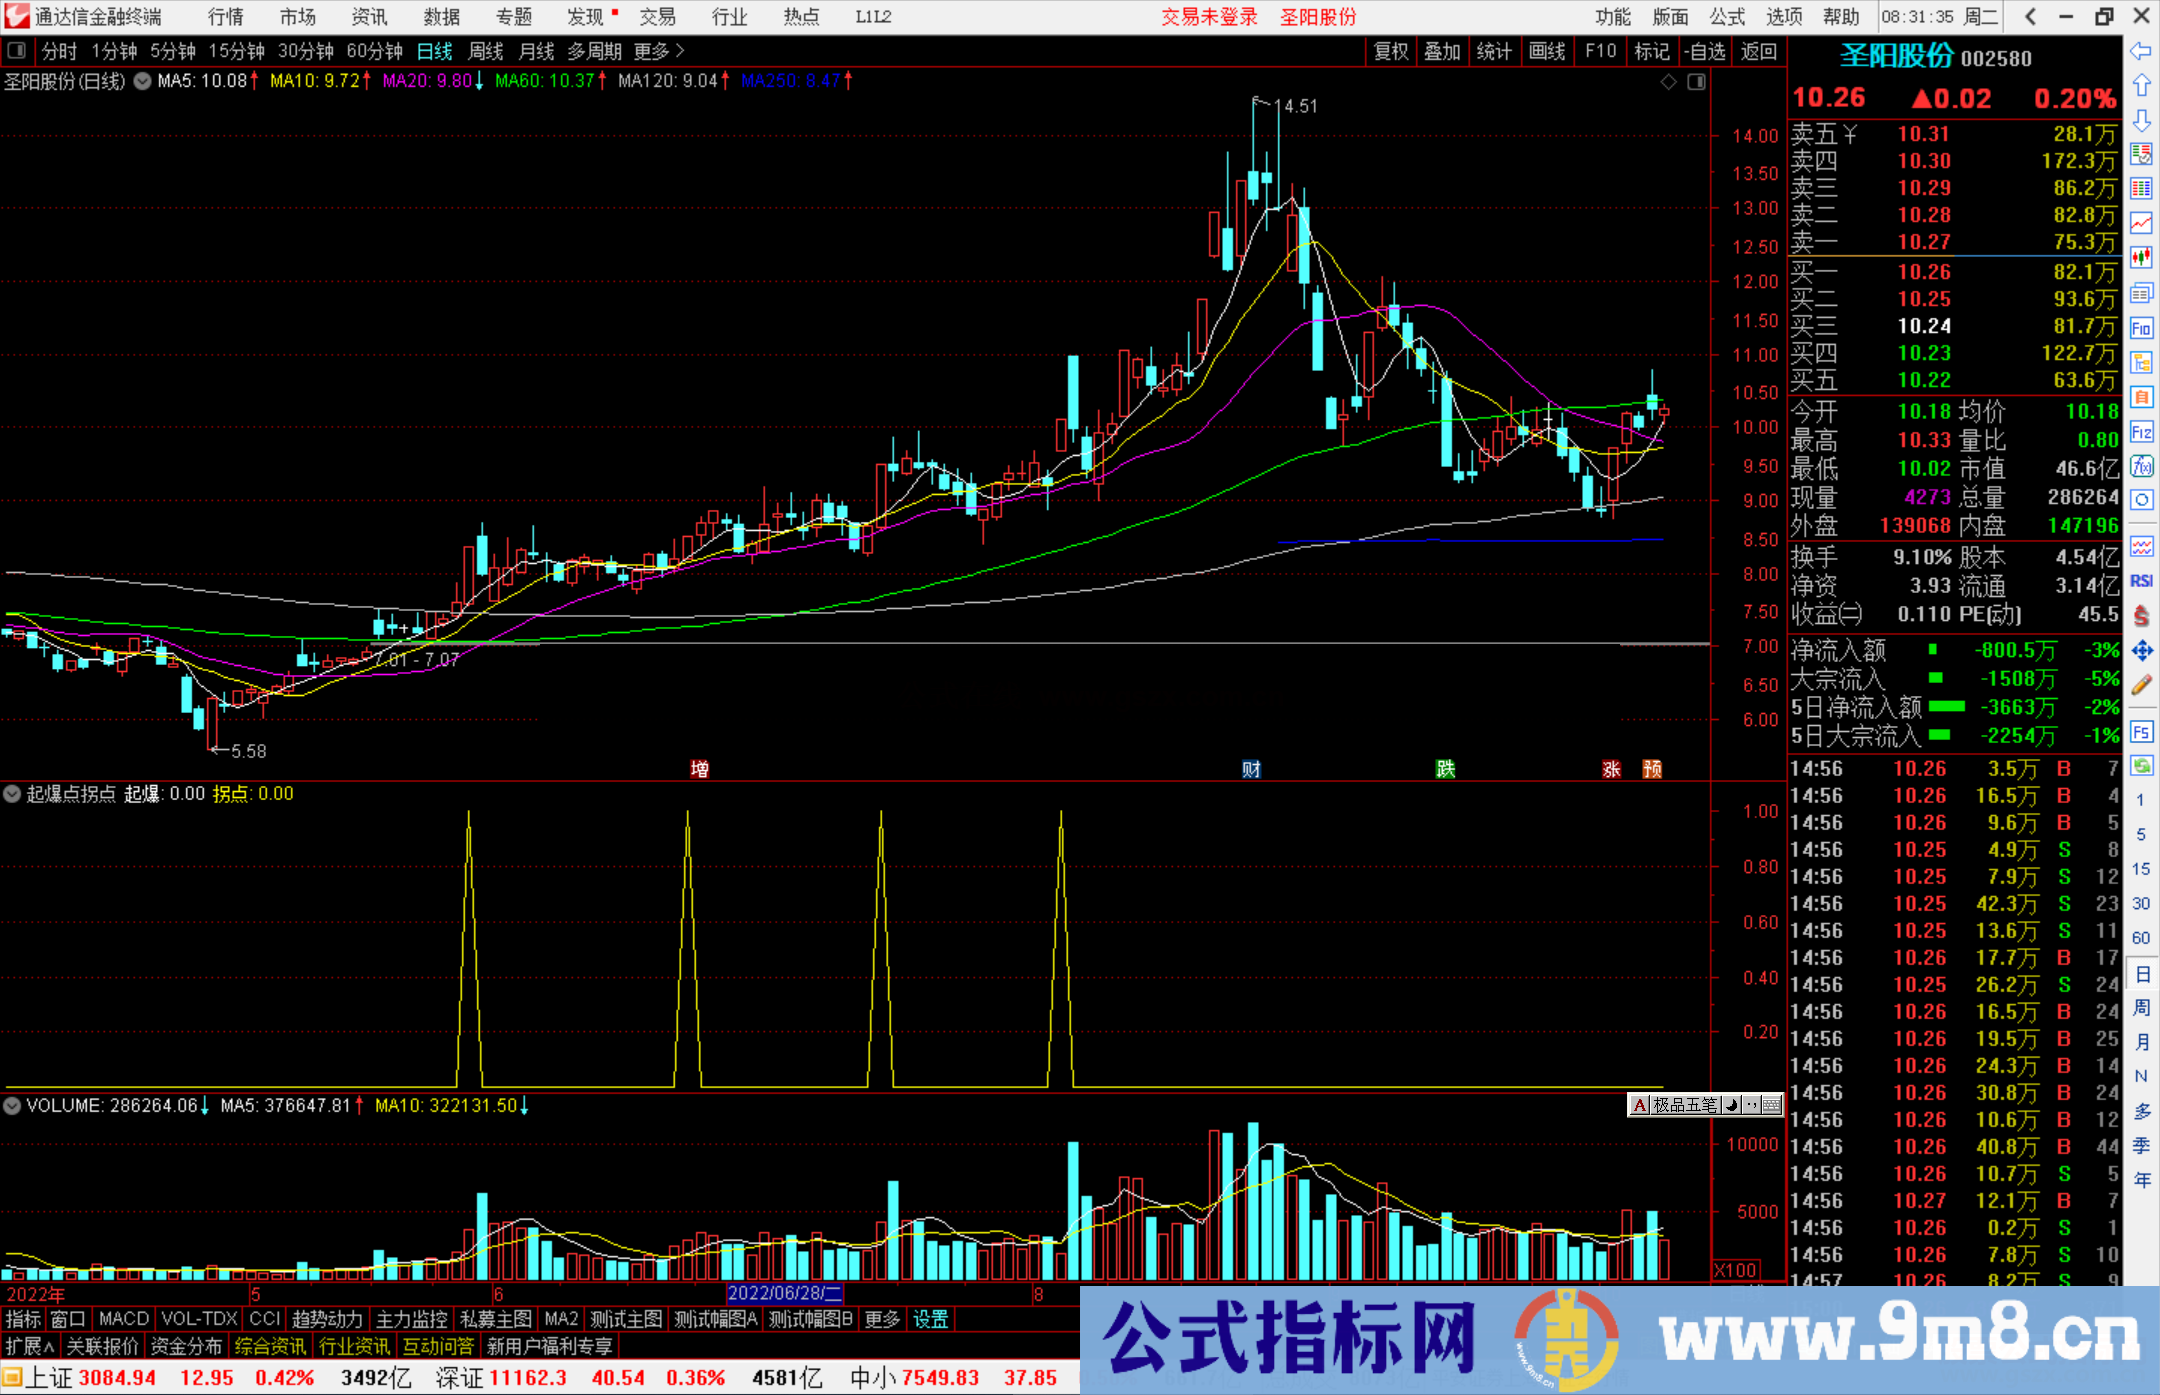The width and height of the screenshot is (2160, 1395).
Task: Click the stacked windows icon in sidebar
Action: (2141, 293)
